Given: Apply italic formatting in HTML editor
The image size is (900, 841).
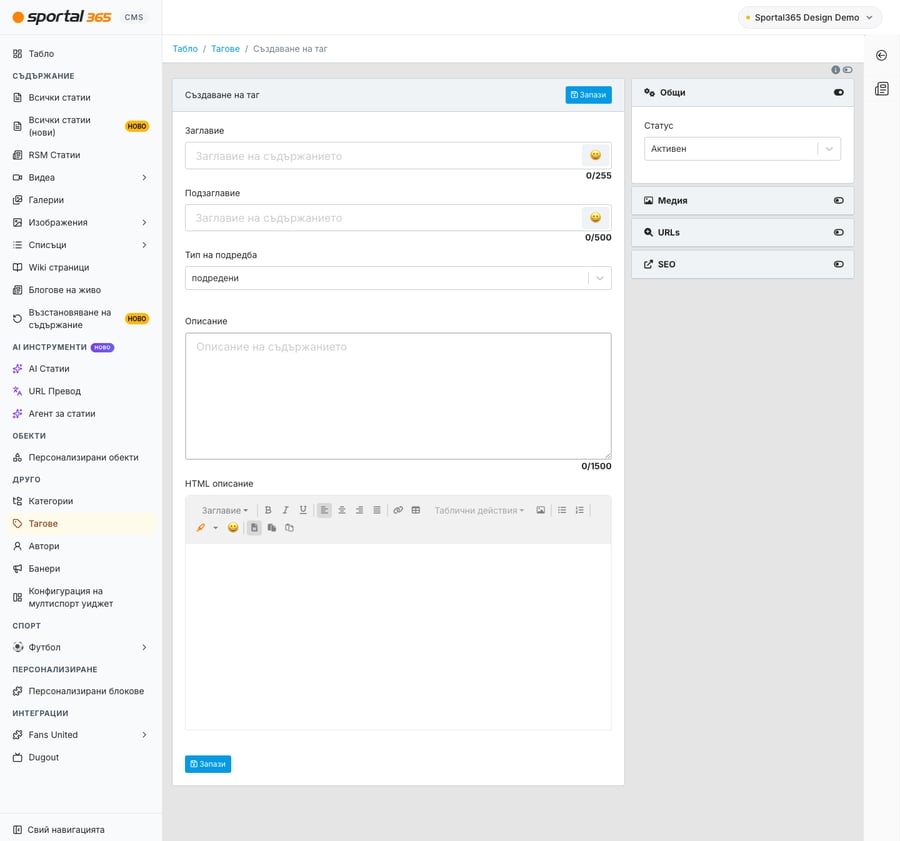Looking at the screenshot, I should [285, 510].
